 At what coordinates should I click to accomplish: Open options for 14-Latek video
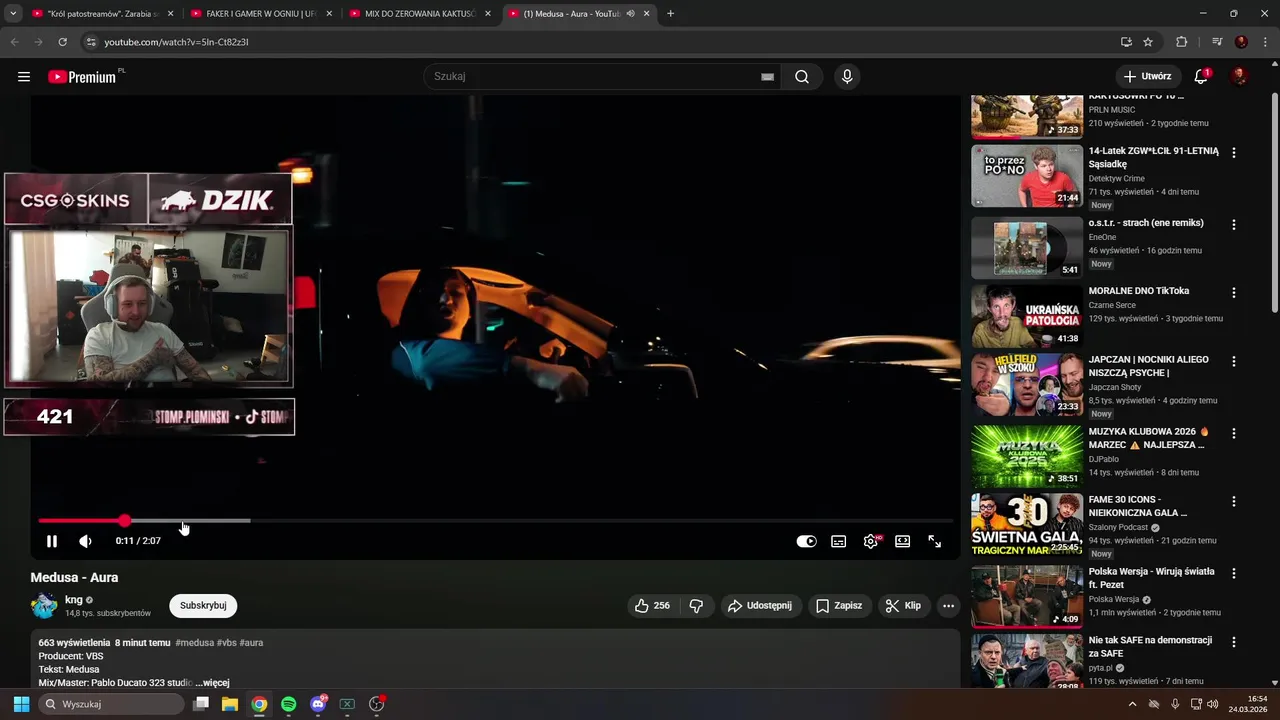pyautogui.click(x=1234, y=153)
